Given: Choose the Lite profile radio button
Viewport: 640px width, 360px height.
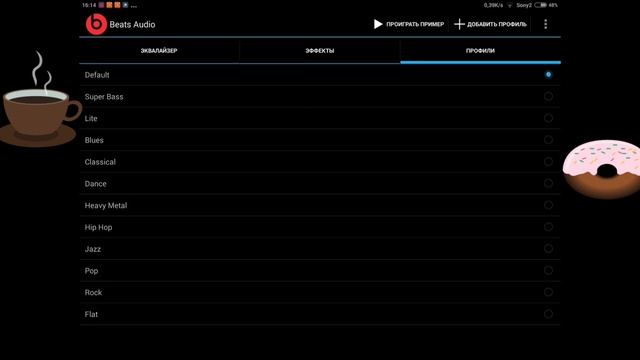Looking at the screenshot, I should [x=548, y=118].
